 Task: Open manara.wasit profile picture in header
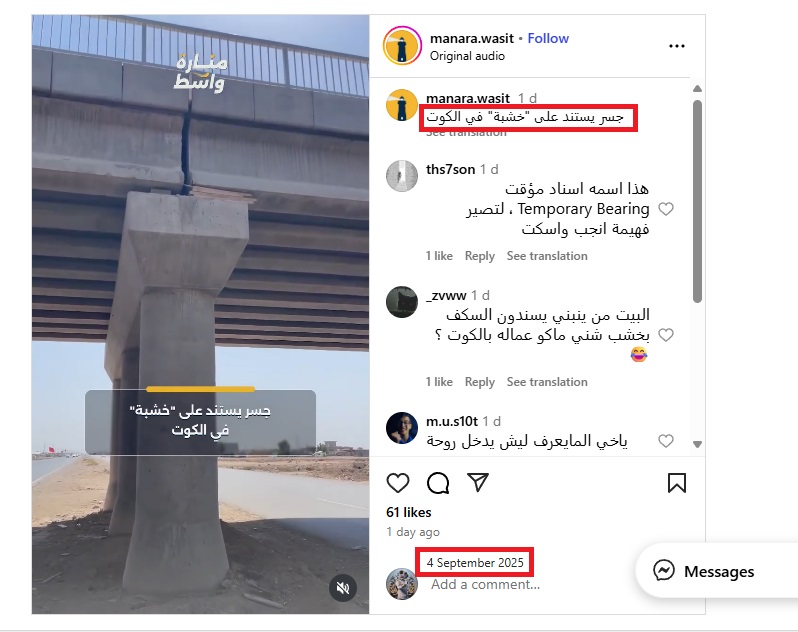402,46
